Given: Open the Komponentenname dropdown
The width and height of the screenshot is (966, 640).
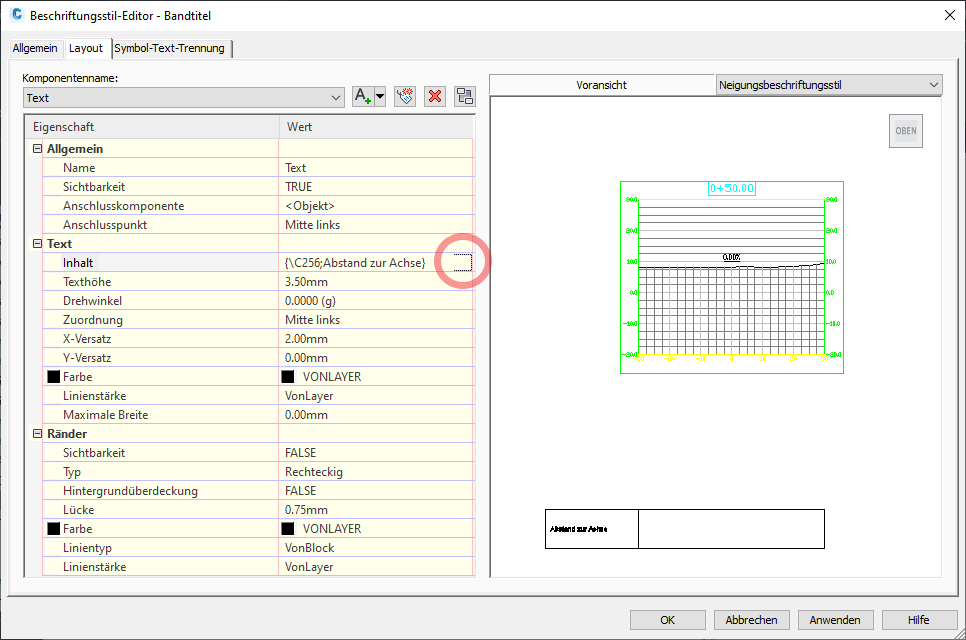Looking at the screenshot, I should coord(336,98).
